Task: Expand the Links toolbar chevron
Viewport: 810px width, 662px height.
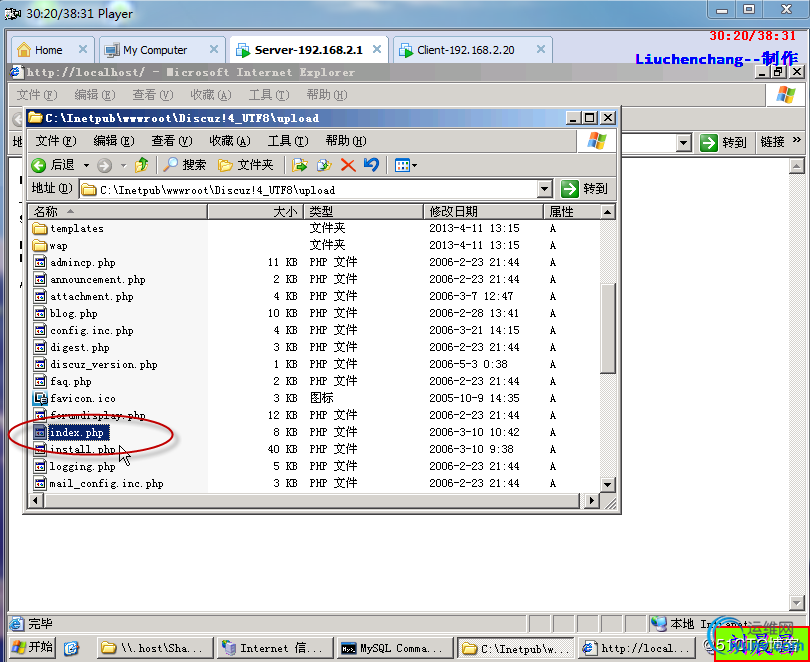Action: tap(796, 140)
